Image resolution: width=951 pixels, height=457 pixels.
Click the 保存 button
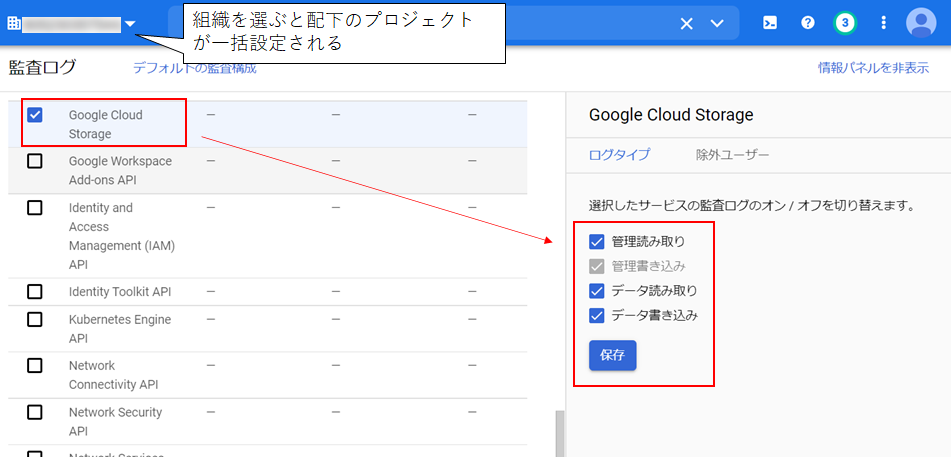tap(613, 355)
